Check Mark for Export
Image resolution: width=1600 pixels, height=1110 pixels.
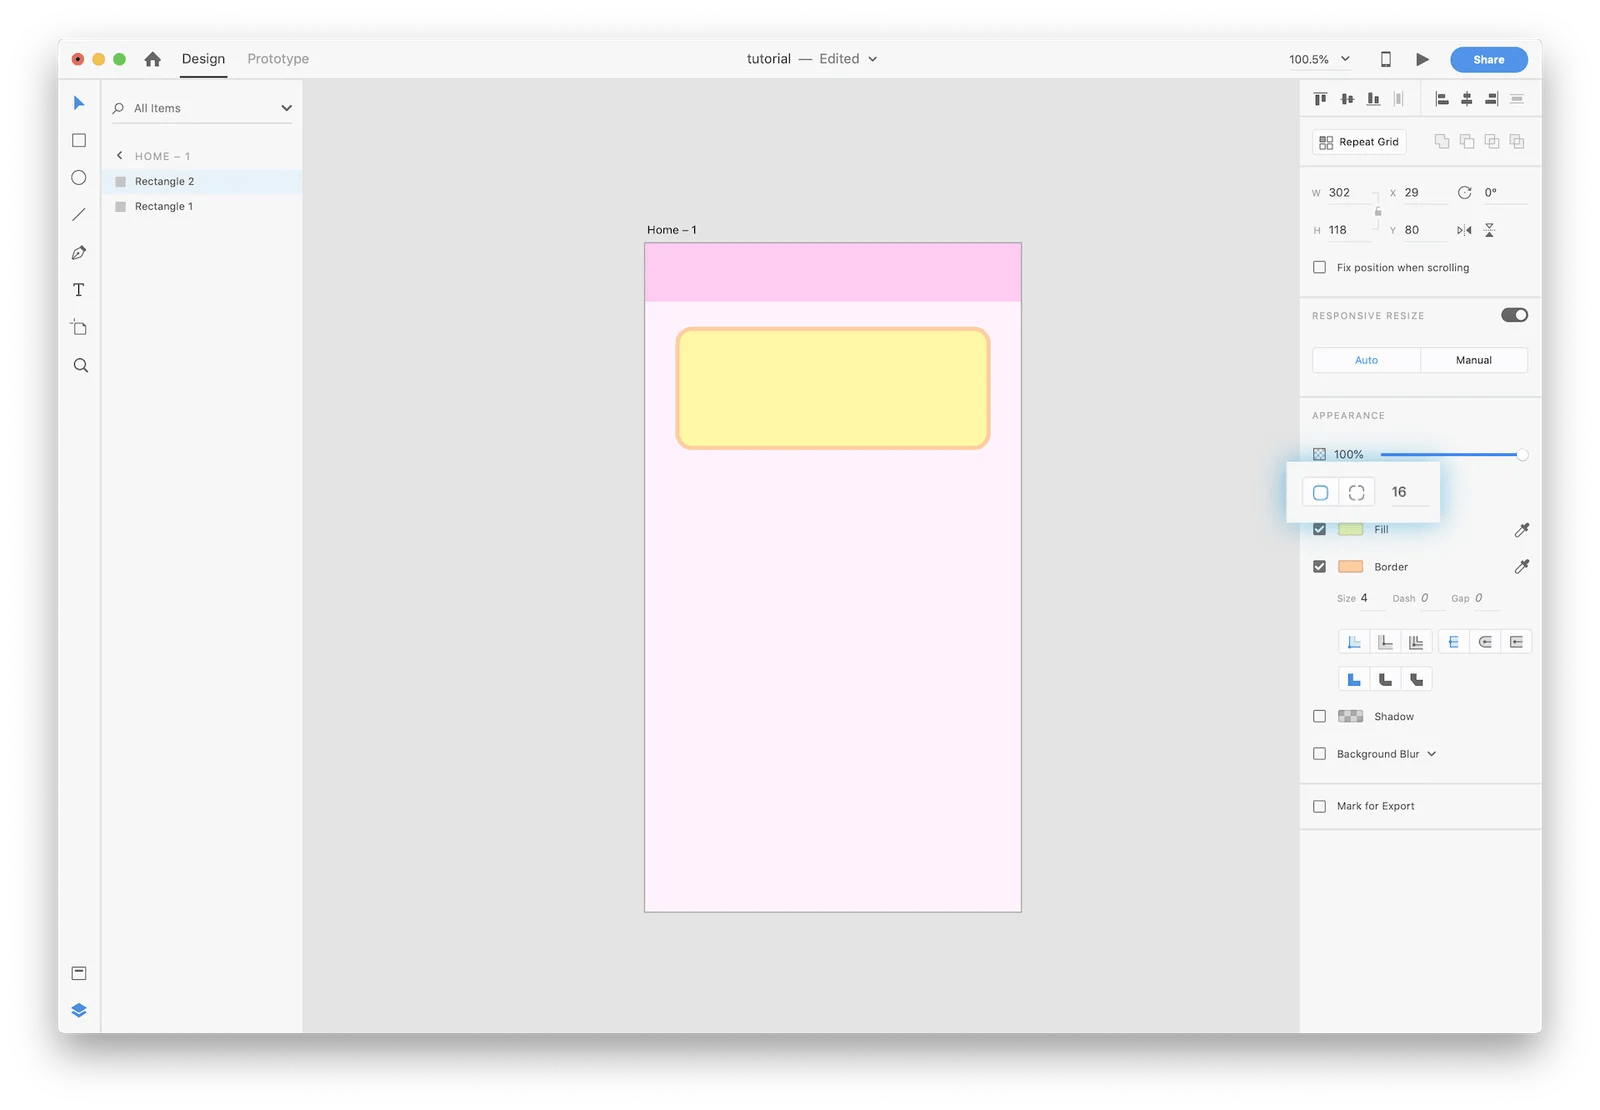1320,806
